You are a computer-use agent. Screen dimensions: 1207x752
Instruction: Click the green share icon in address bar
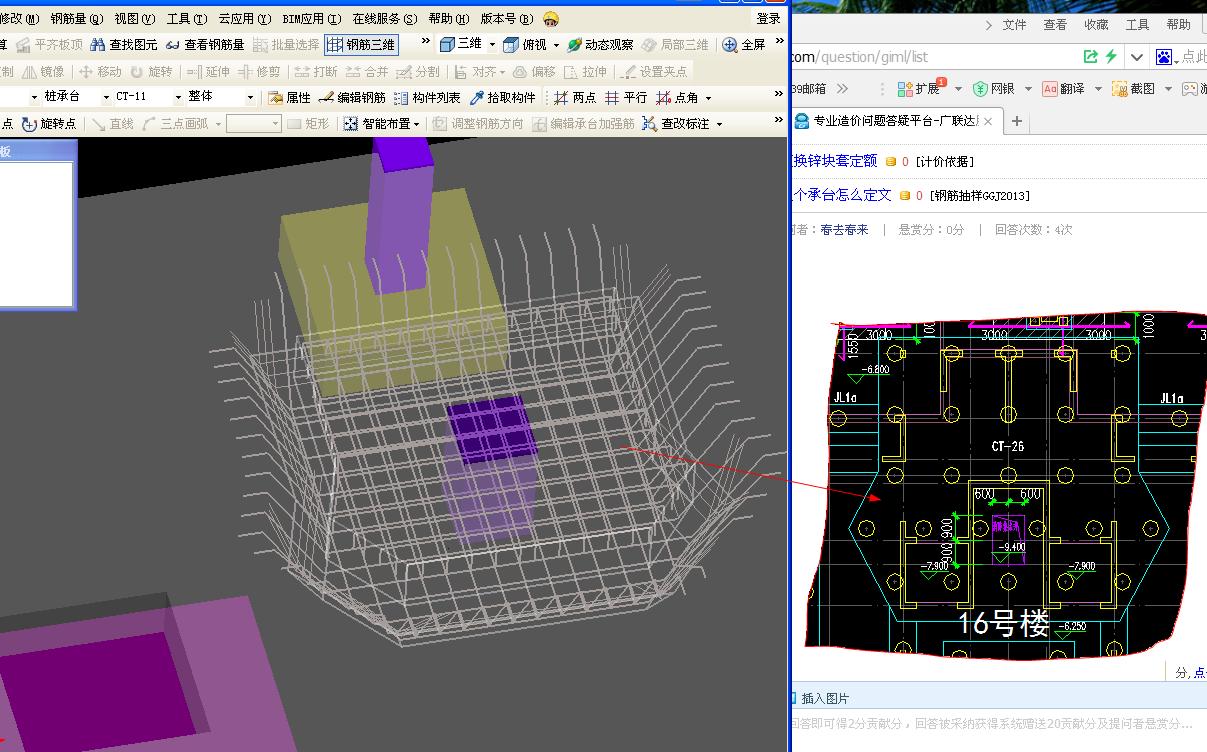(1090, 57)
